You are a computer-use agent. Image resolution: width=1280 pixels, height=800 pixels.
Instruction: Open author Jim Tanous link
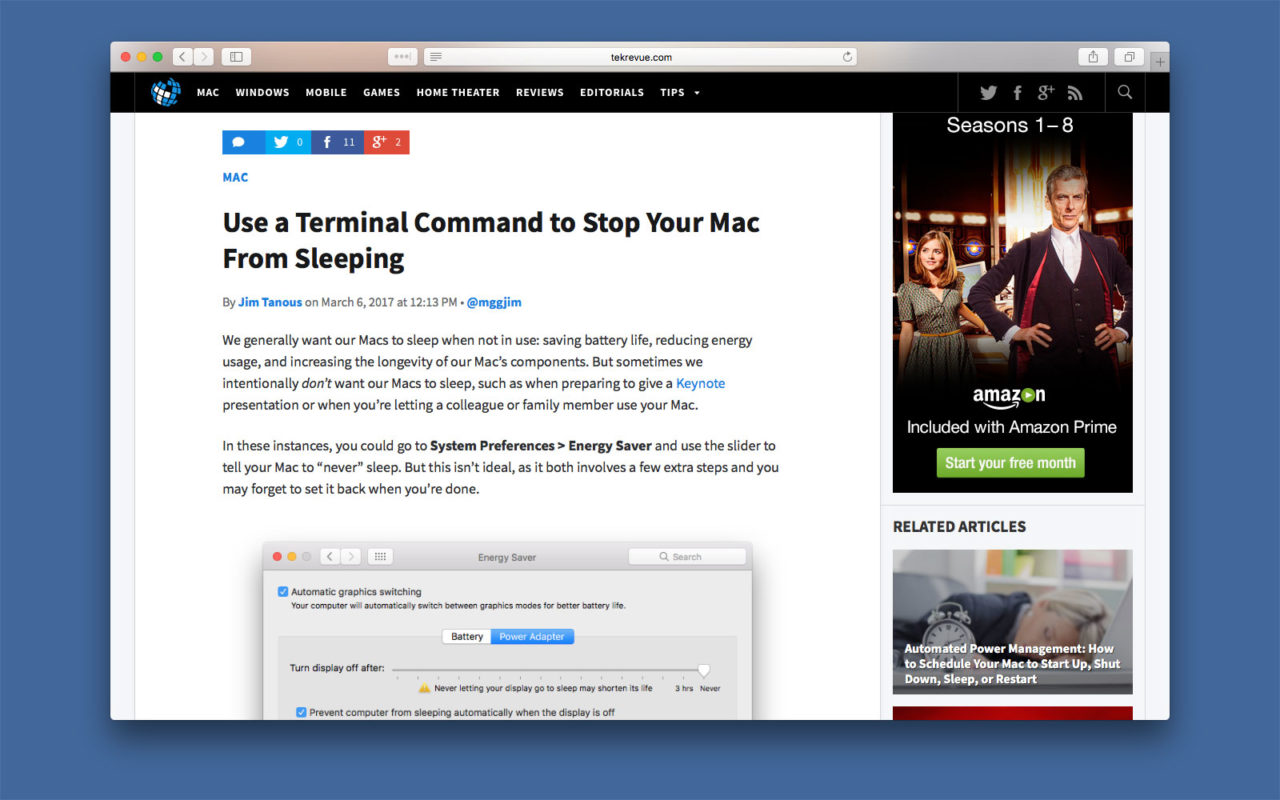tap(270, 302)
